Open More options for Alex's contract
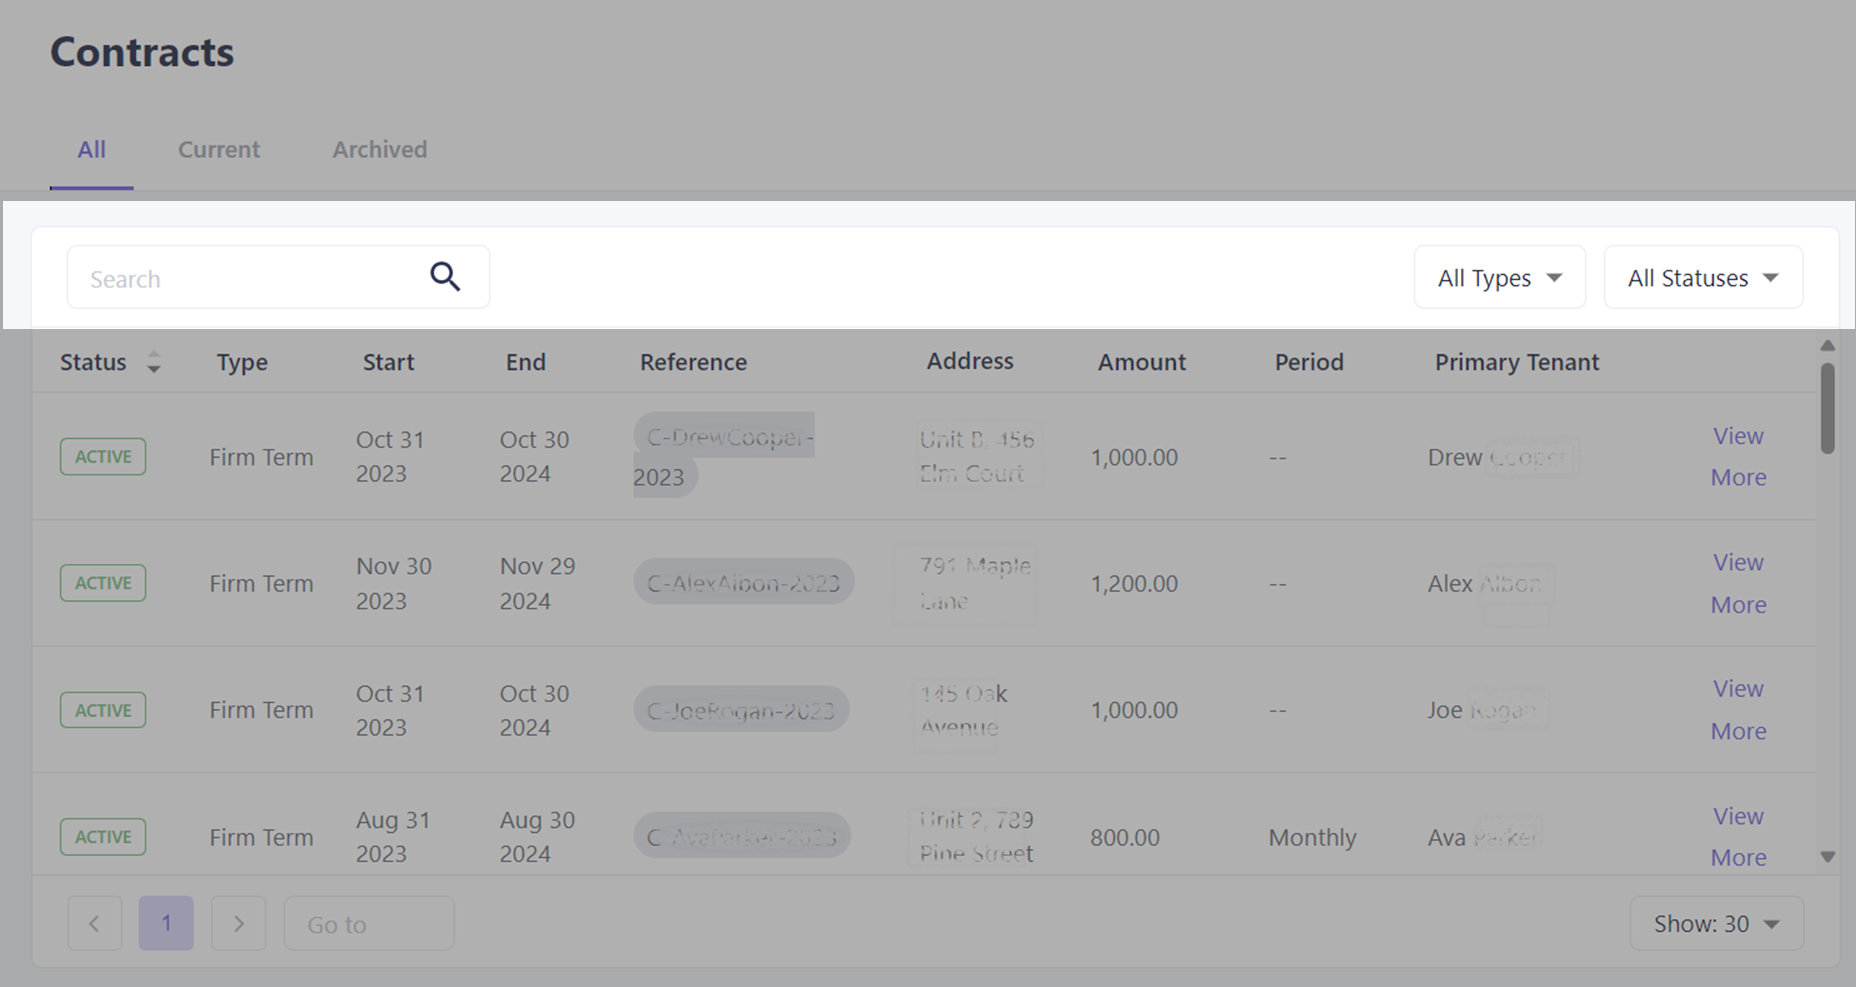 pyautogui.click(x=1737, y=605)
